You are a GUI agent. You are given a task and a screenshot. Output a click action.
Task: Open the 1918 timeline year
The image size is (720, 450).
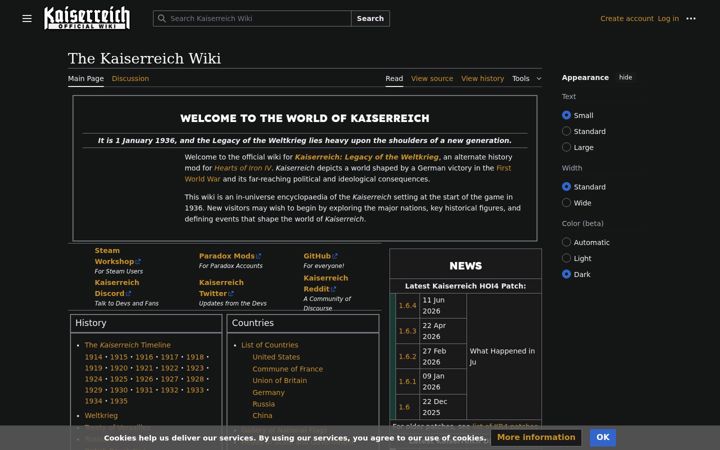(x=195, y=357)
